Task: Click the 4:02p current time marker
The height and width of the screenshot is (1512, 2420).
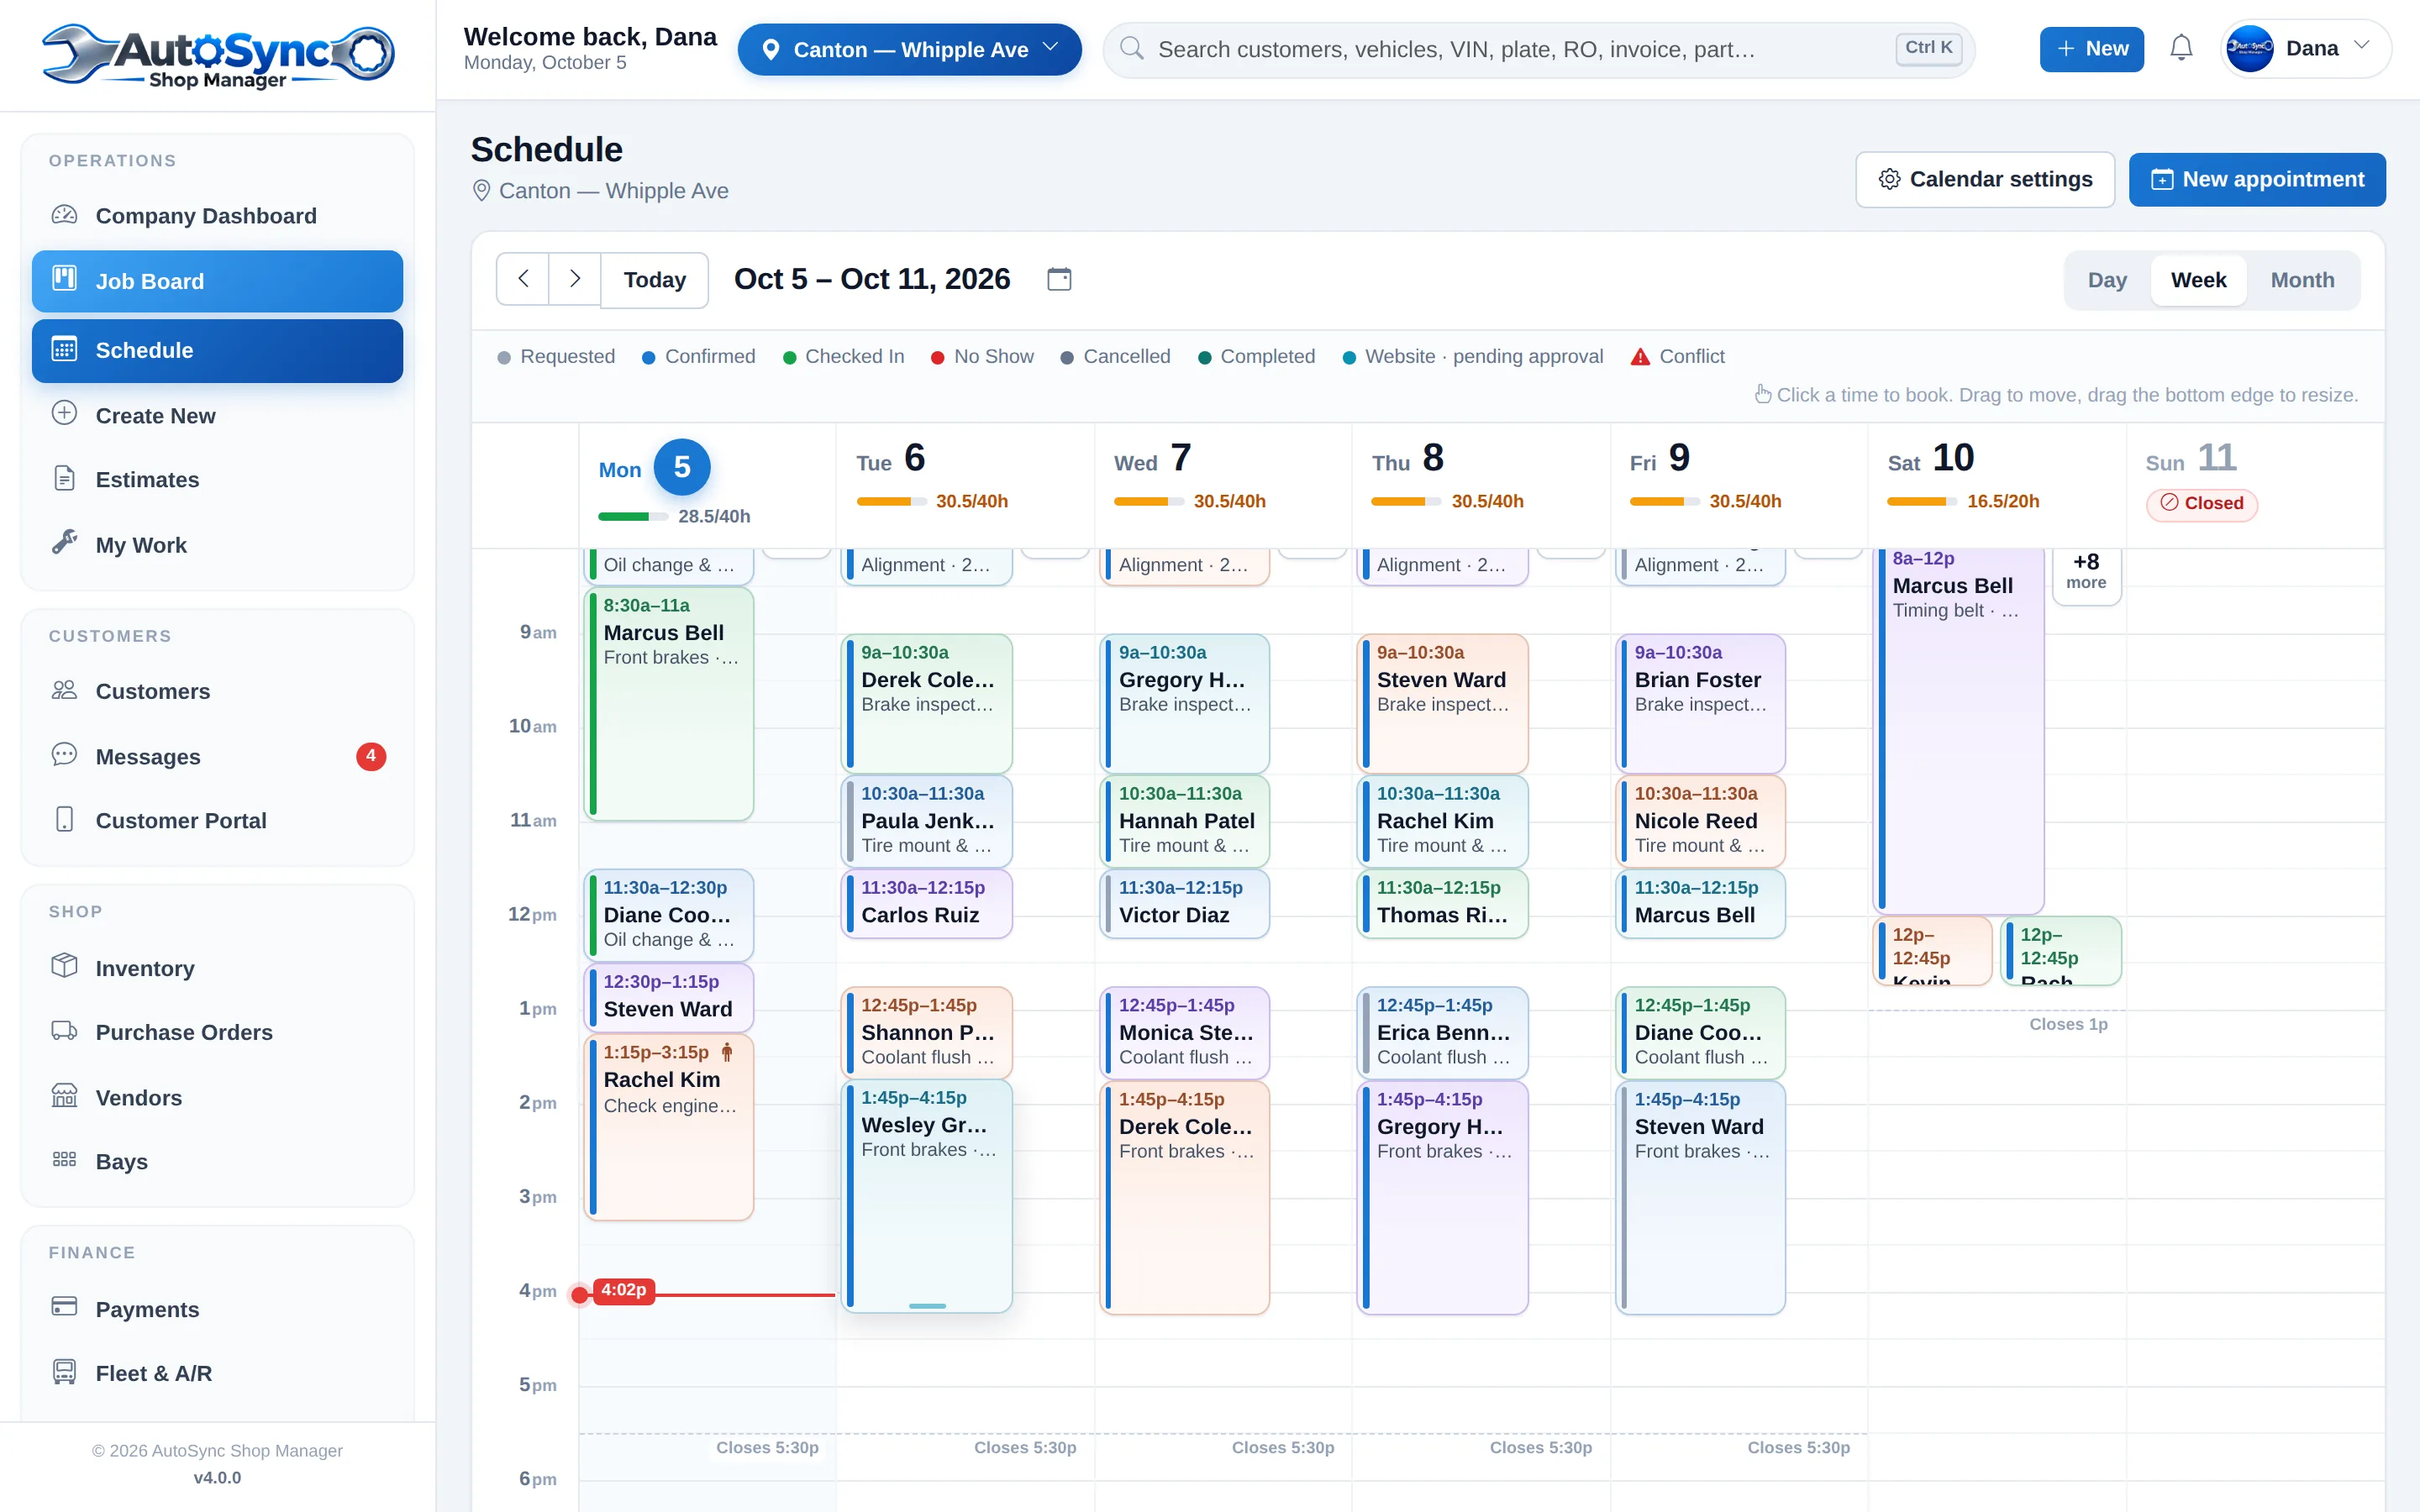Action: pos(623,1291)
